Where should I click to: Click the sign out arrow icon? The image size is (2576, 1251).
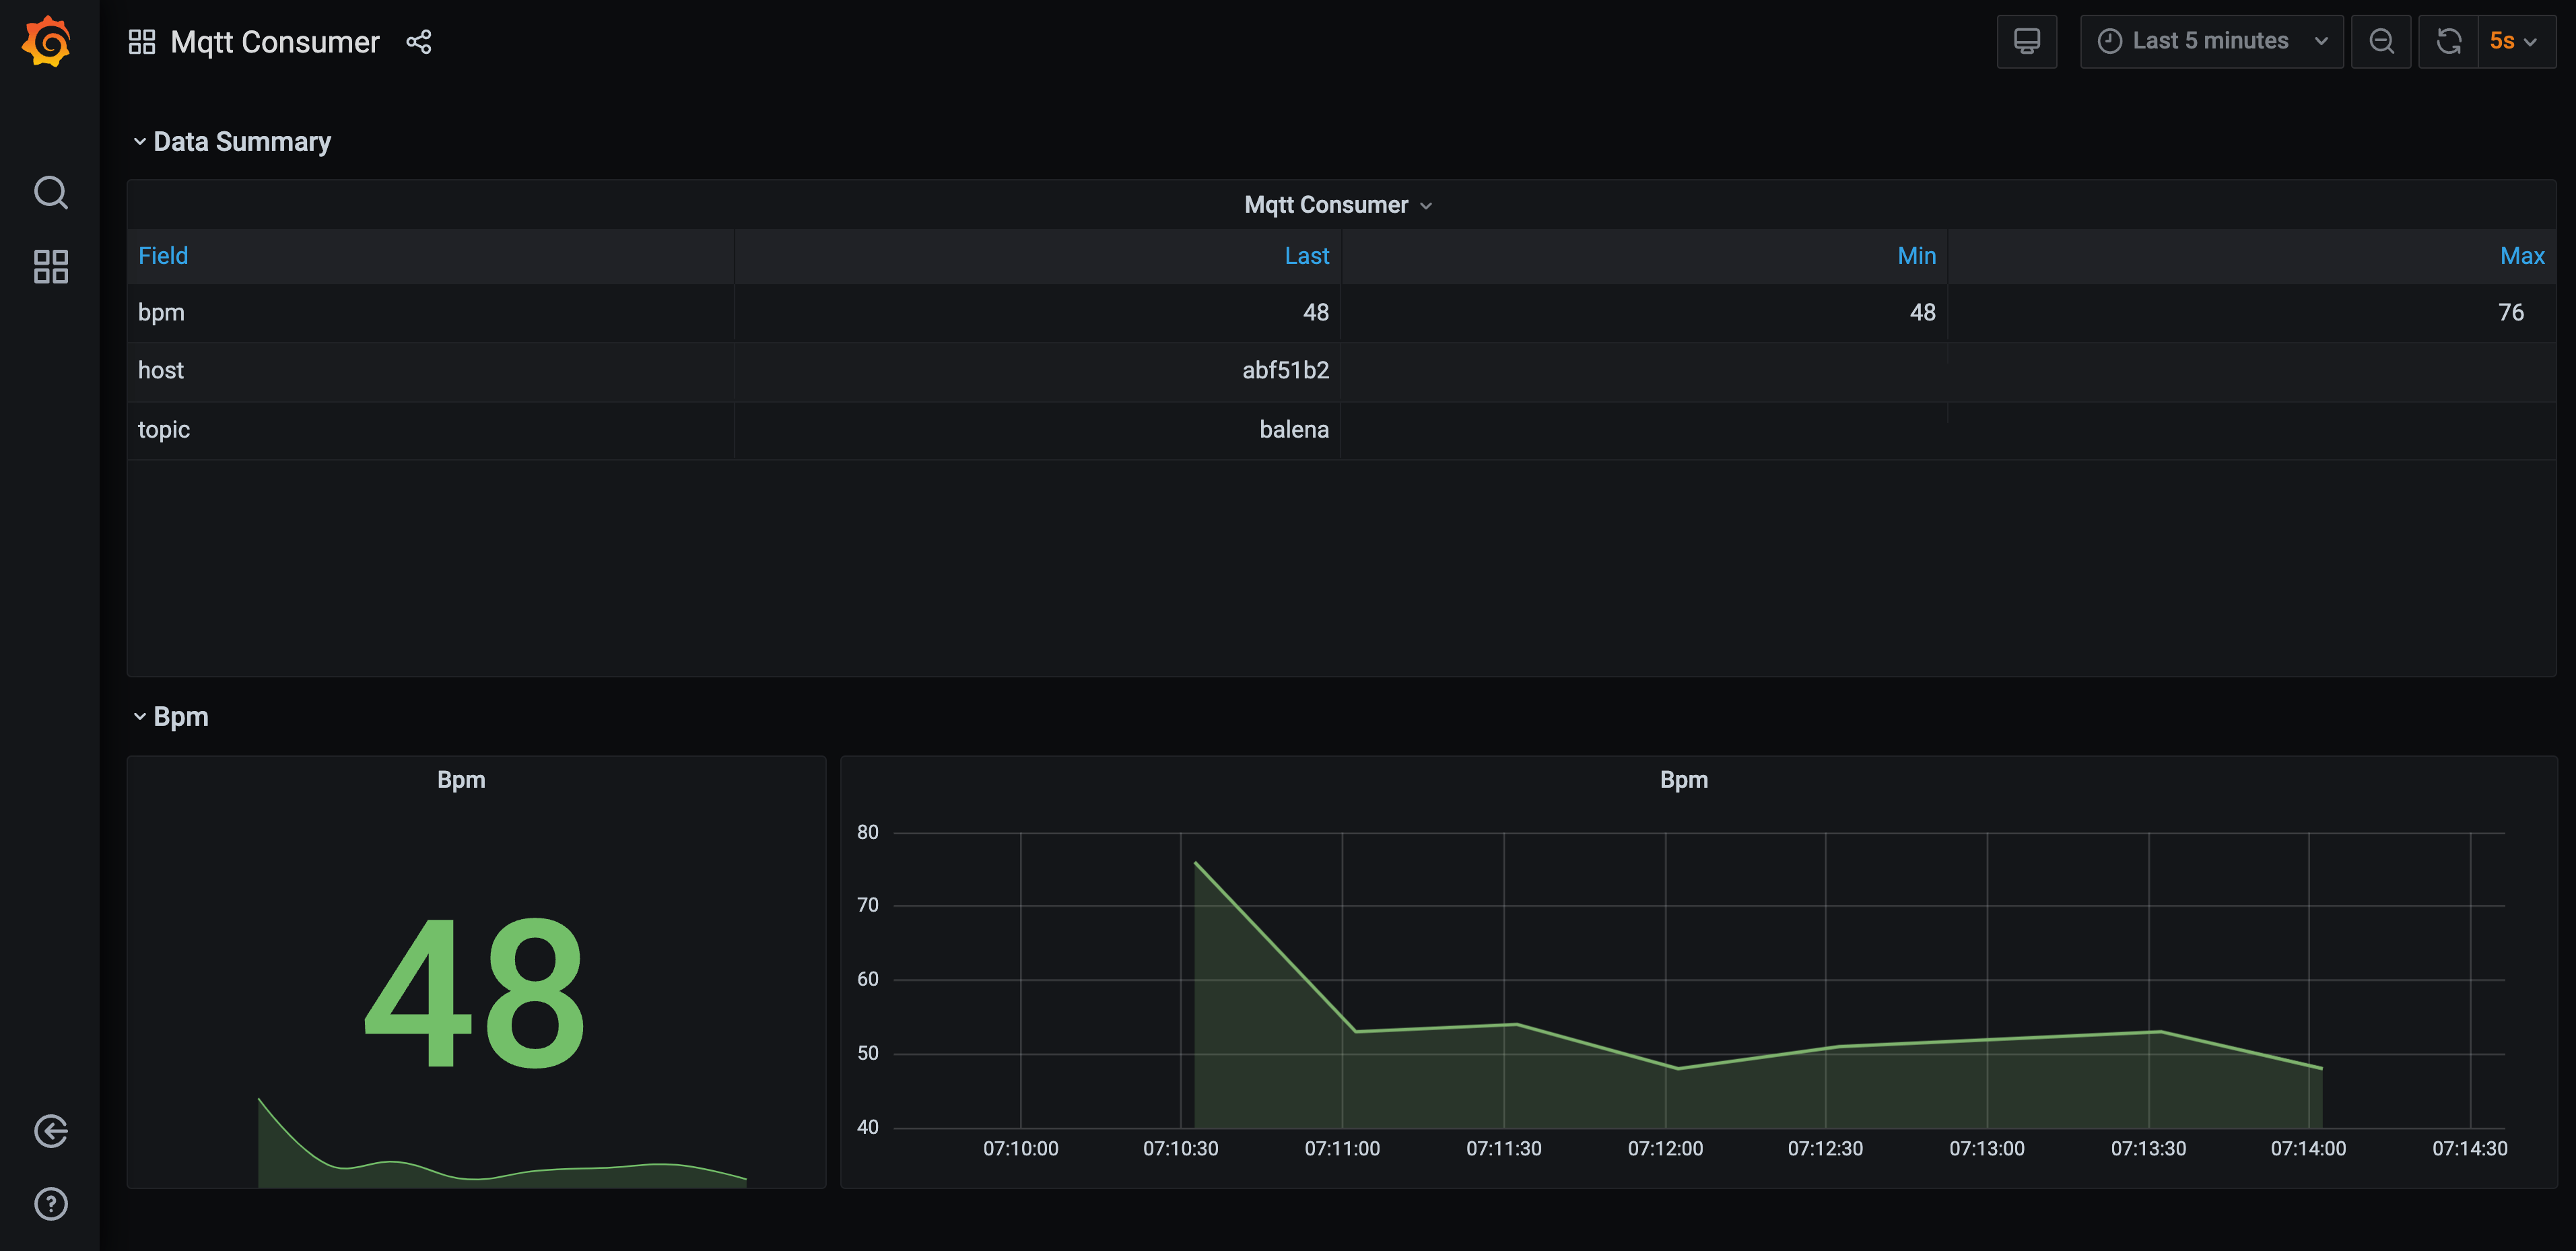coord(51,1131)
